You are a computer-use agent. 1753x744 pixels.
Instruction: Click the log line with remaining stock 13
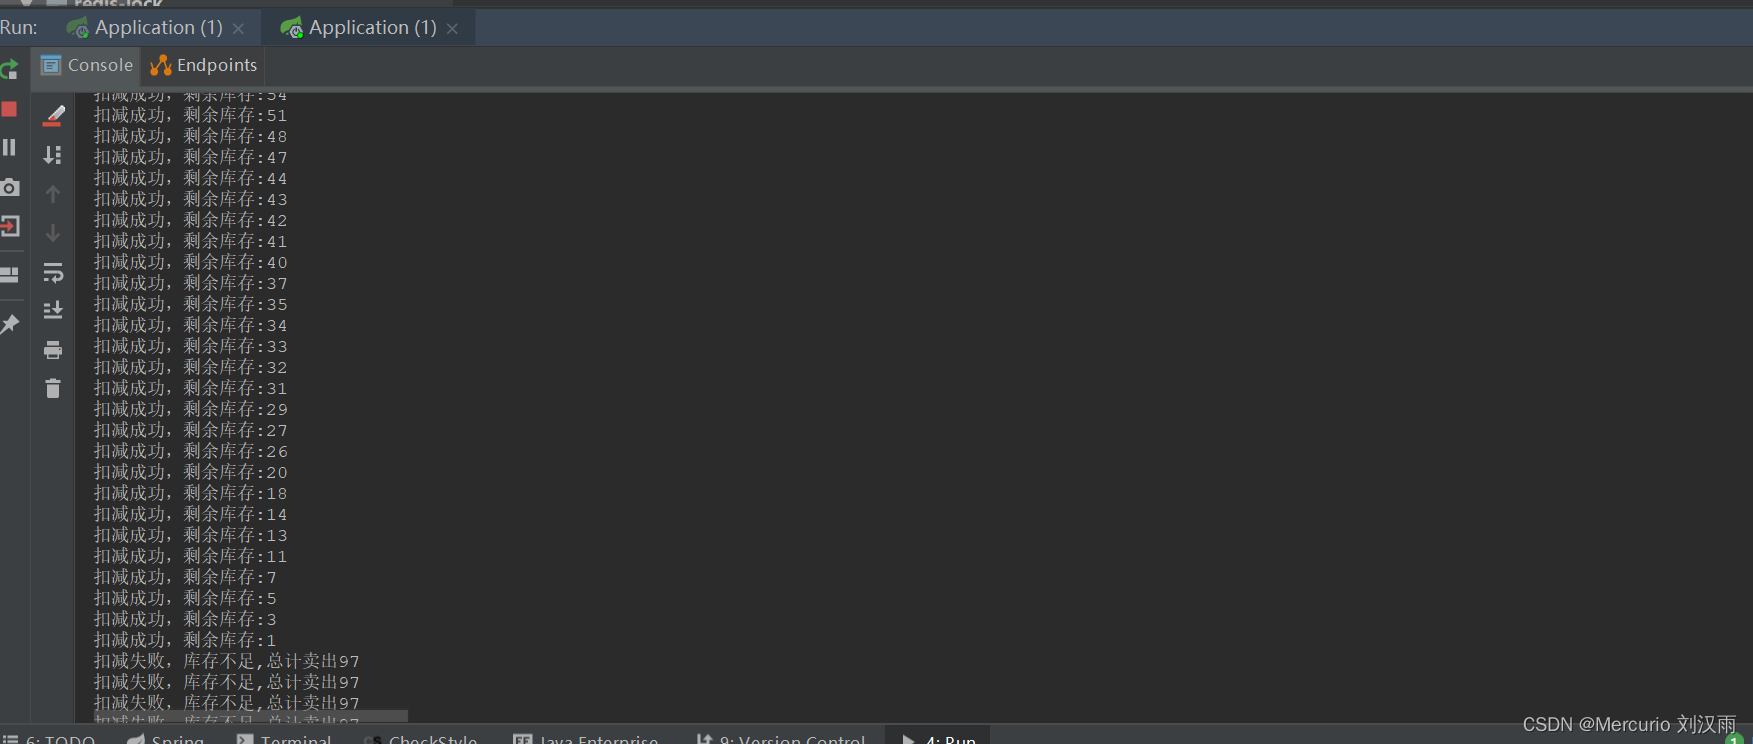point(191,536)
